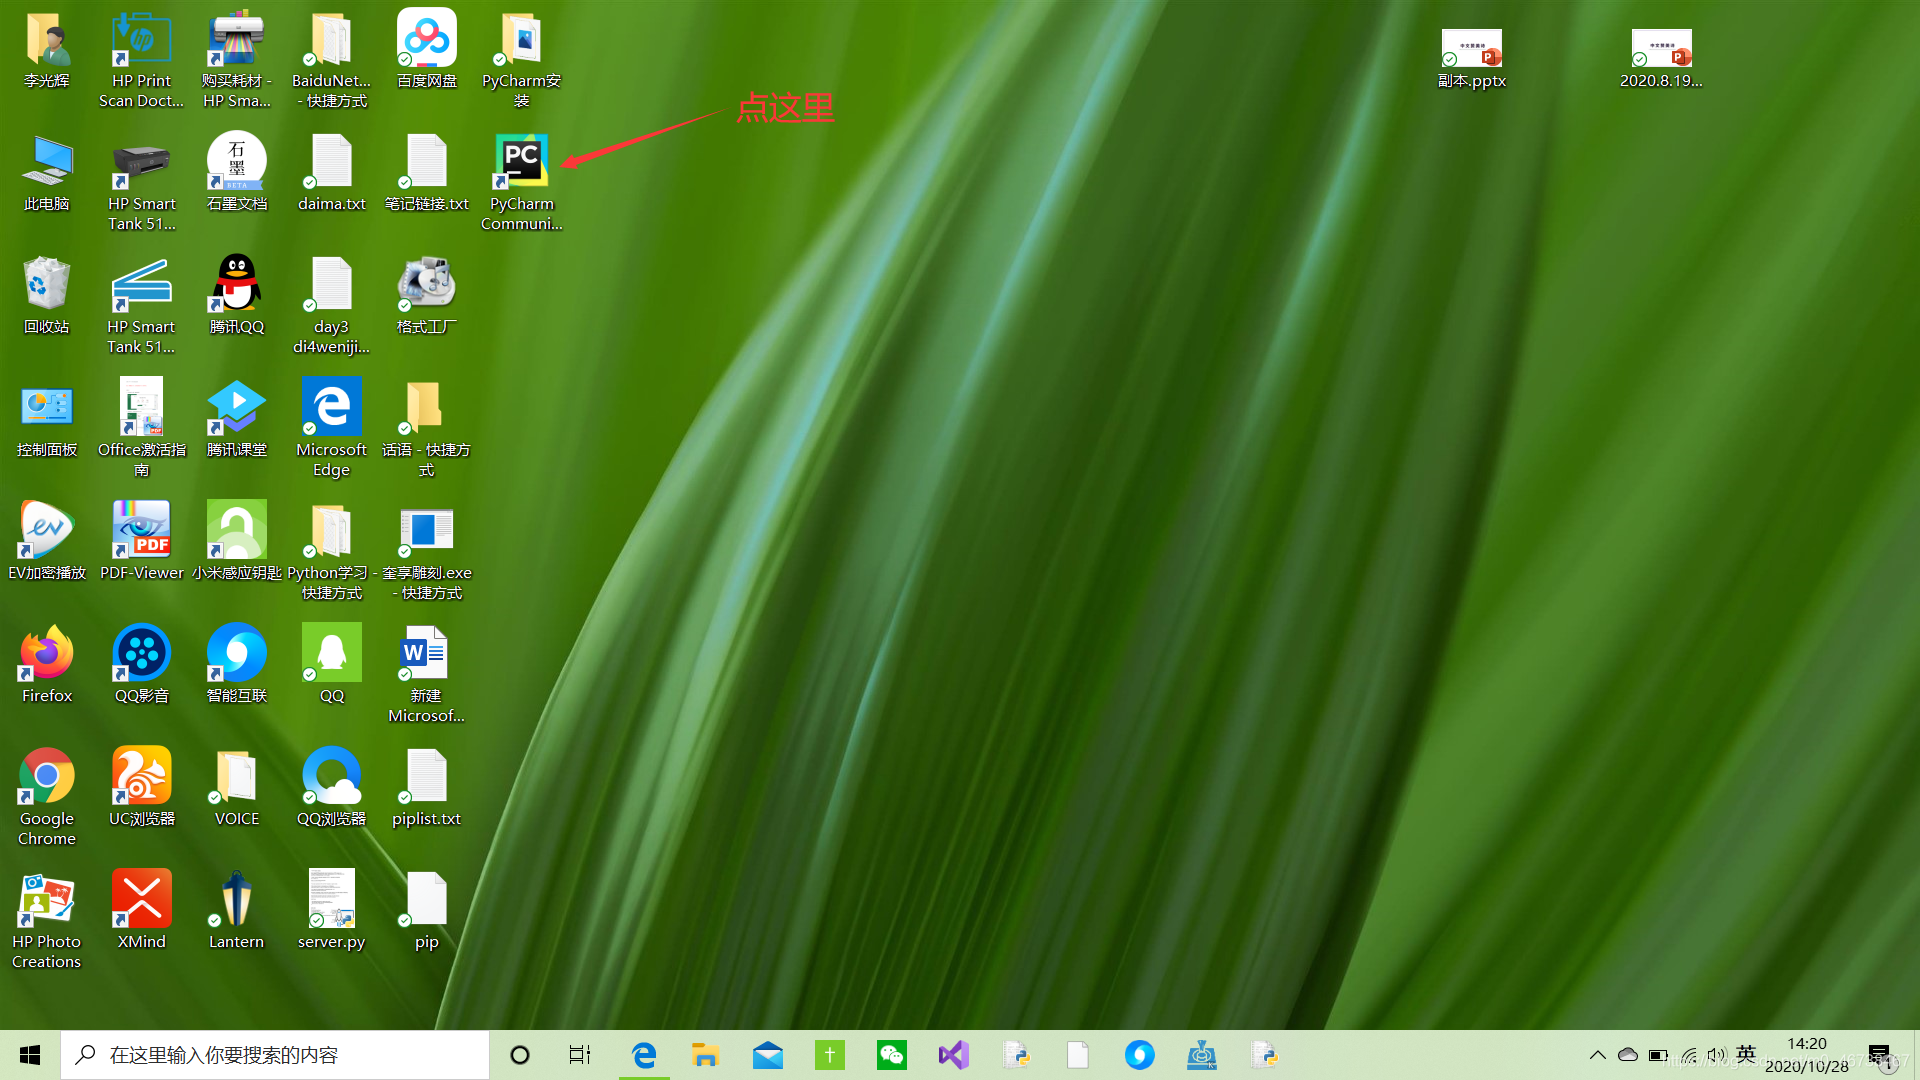Screen dimensions: 1920x1080
Task: Select the 笔记链接.txt file
Action: tap(427, 173)
